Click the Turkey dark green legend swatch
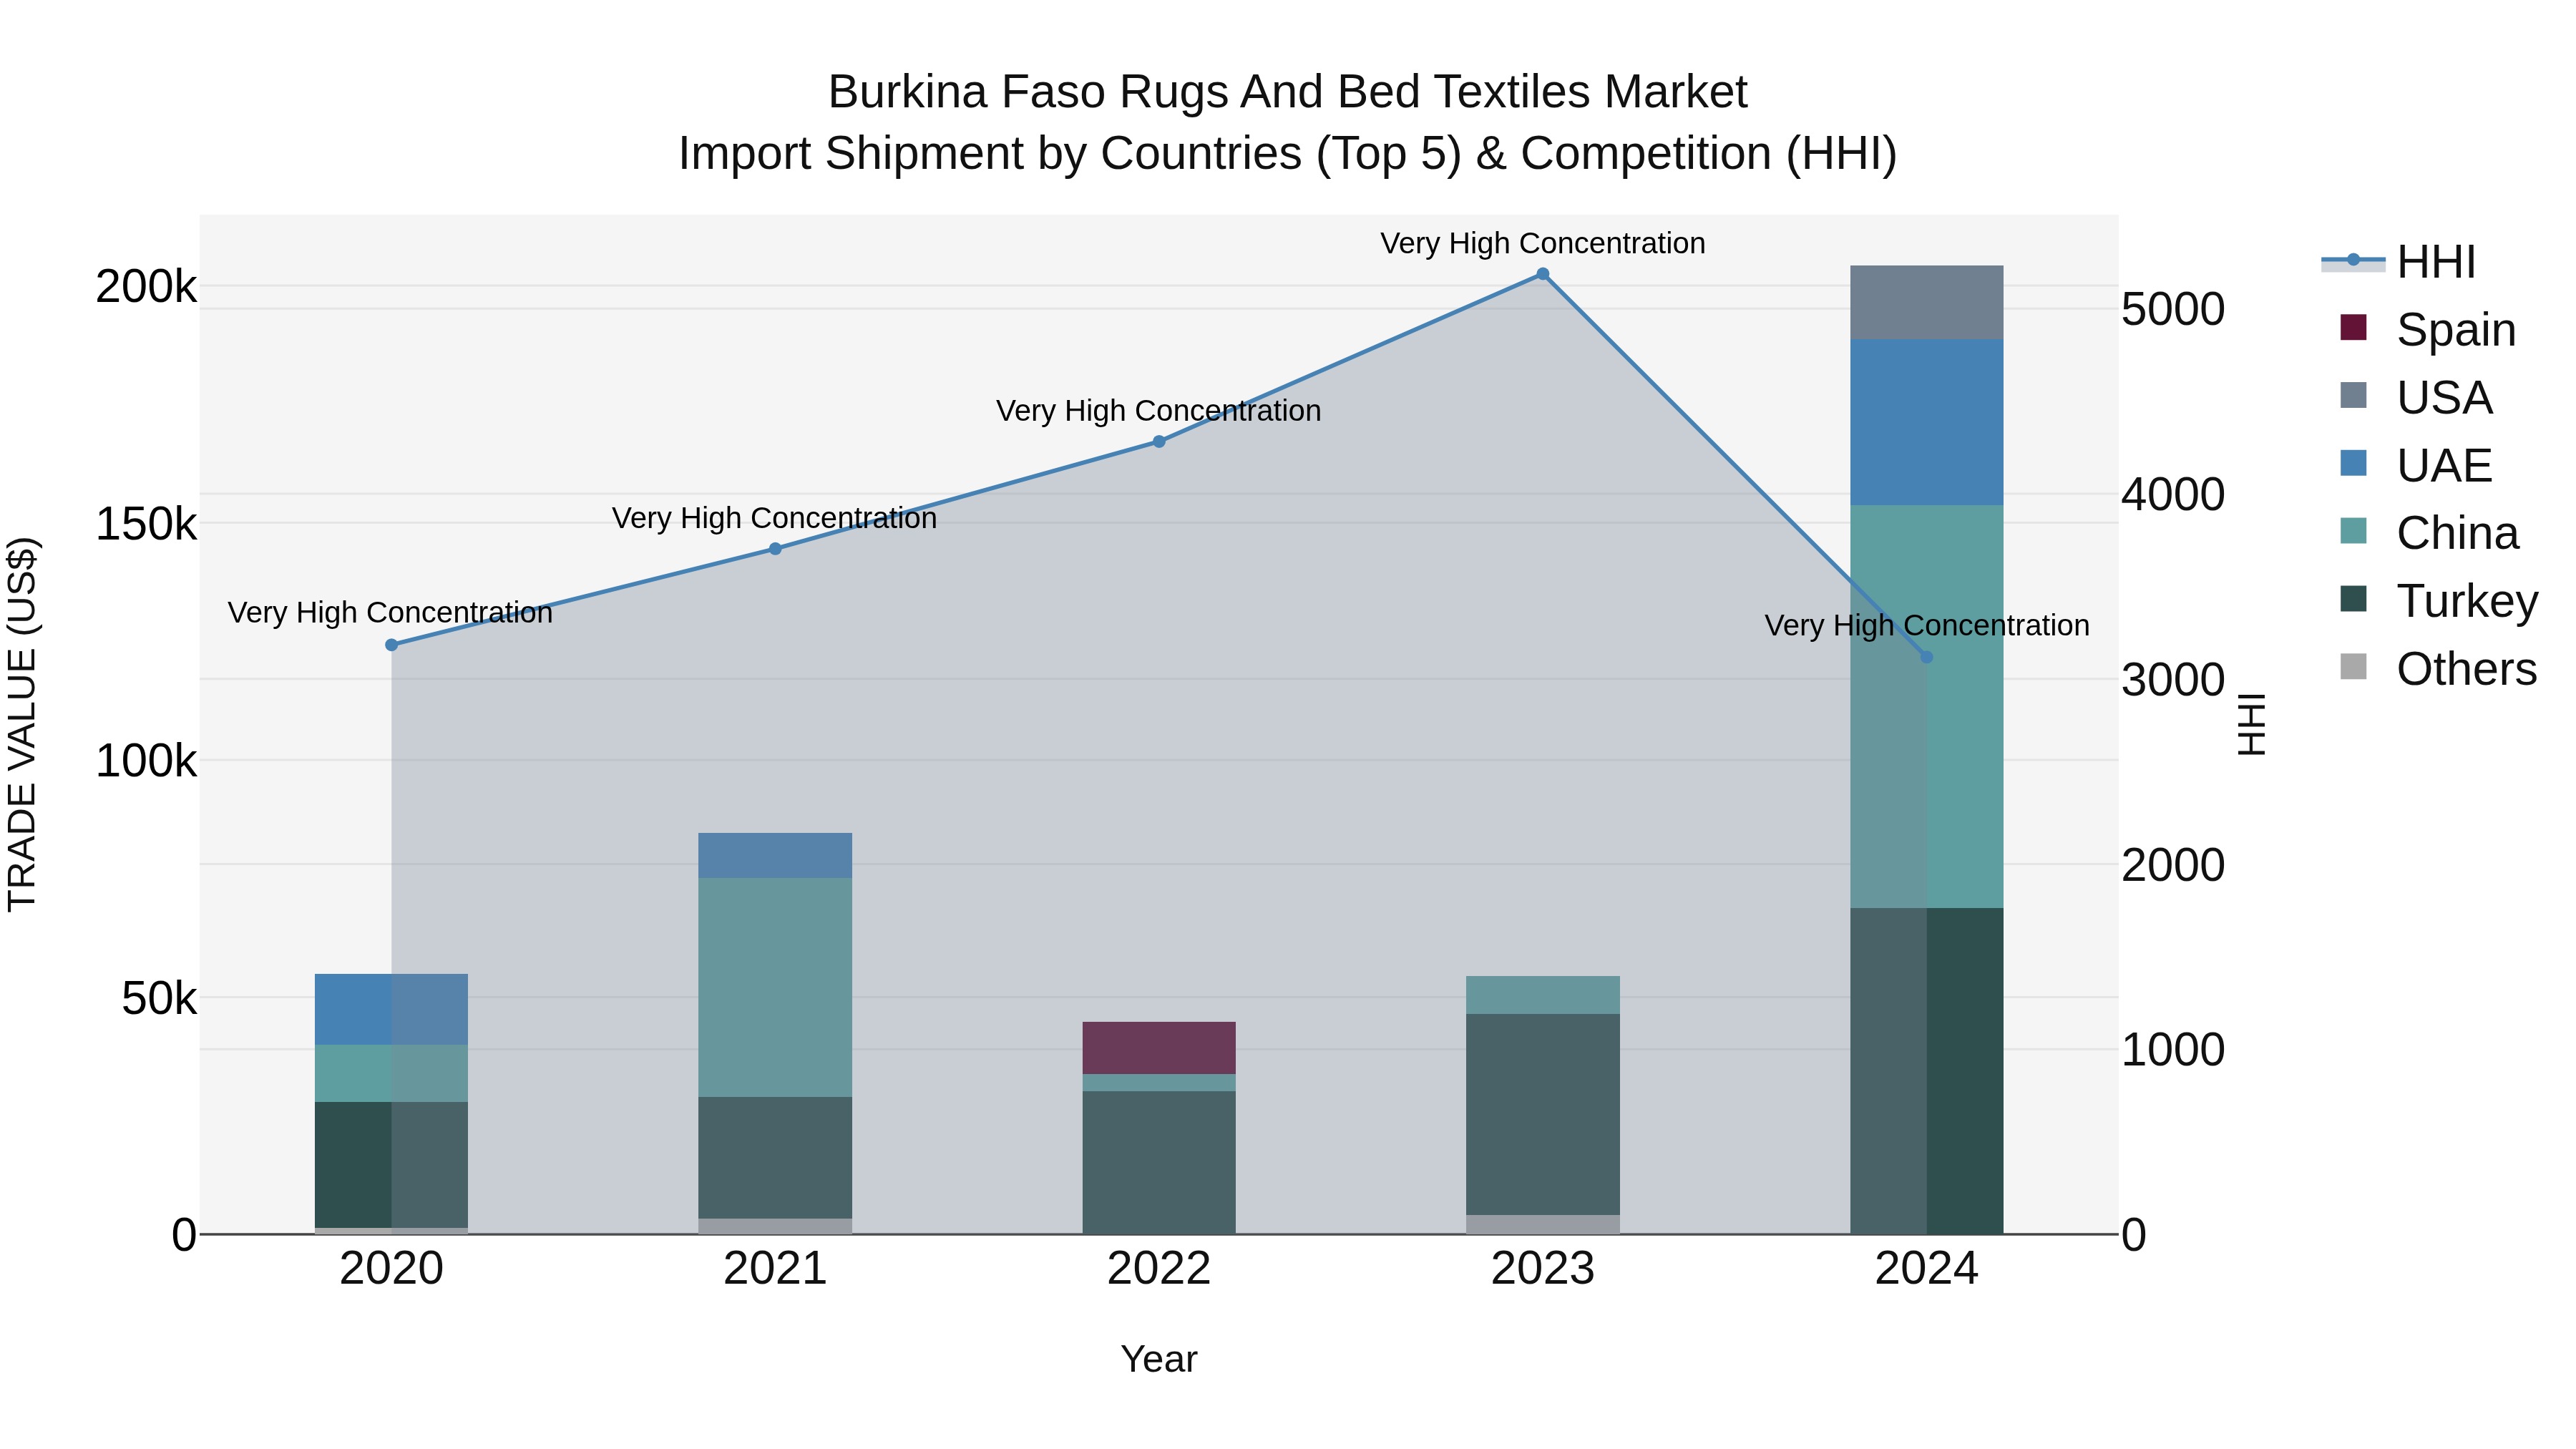This screenshot has width=2576, height=1449. [x=2354, y=599]
